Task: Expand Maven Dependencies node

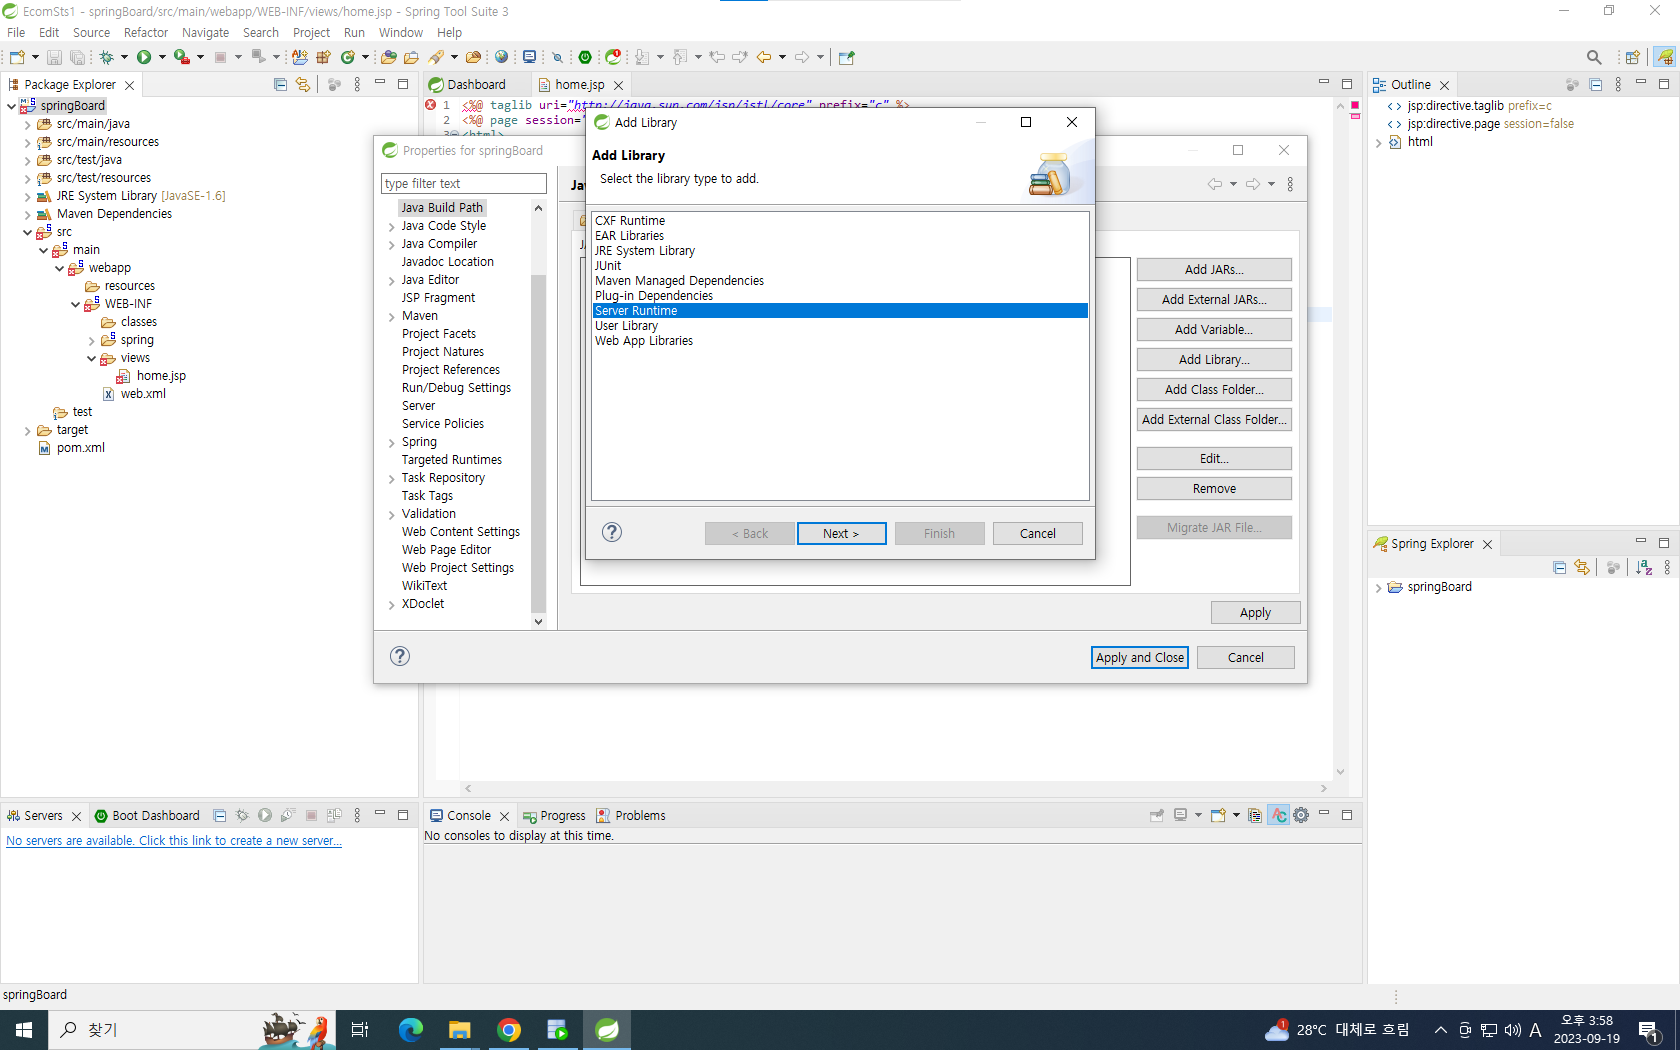Action: 28,214
